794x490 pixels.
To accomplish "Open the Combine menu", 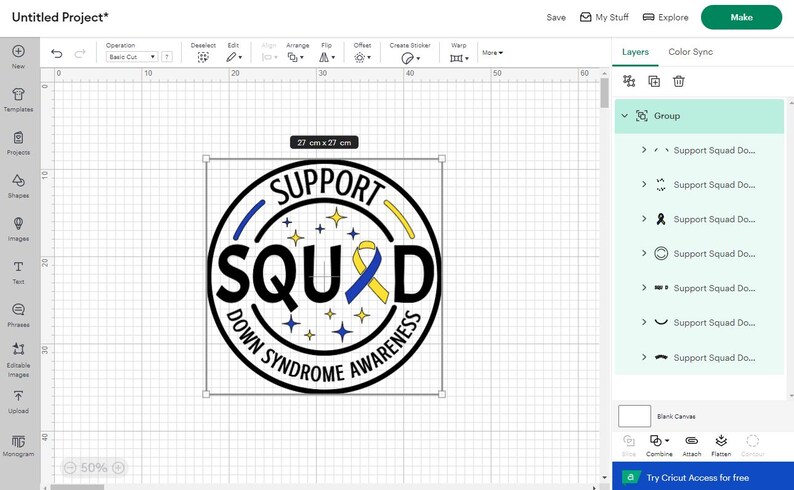I will coord(659,445).
